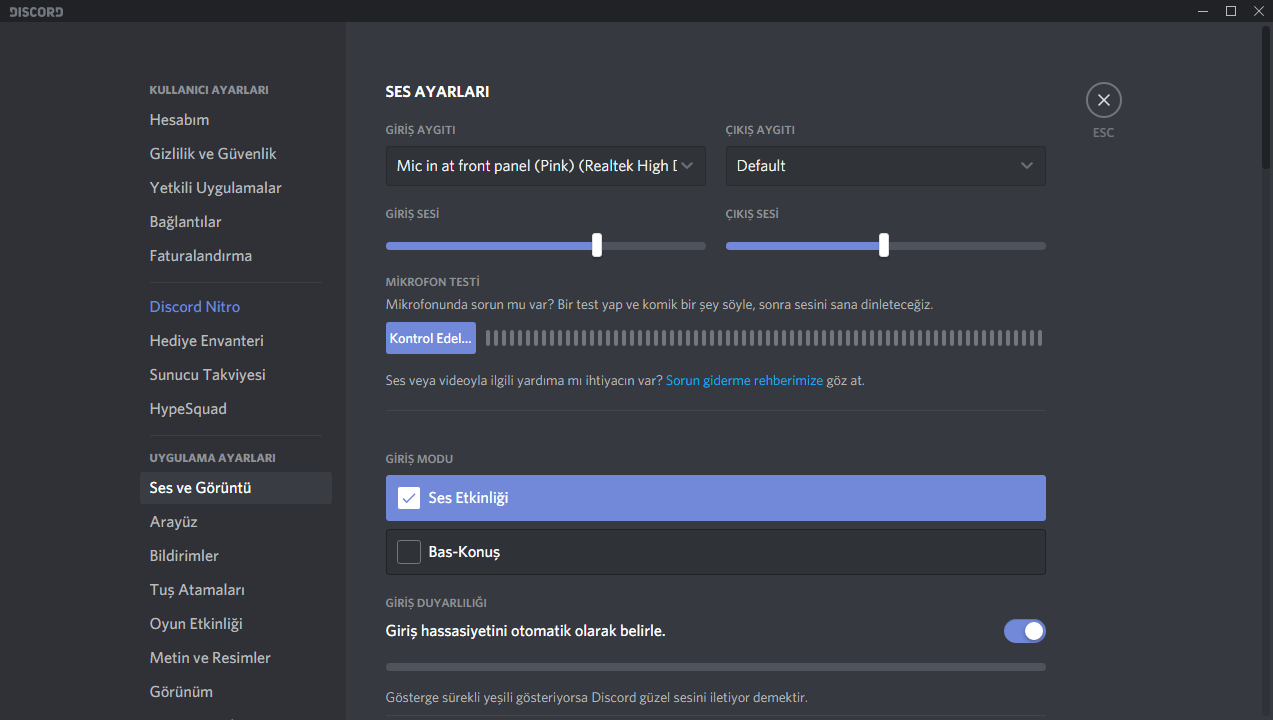Click the Discord logo in title bar
1273x720 pixels.
36,12
